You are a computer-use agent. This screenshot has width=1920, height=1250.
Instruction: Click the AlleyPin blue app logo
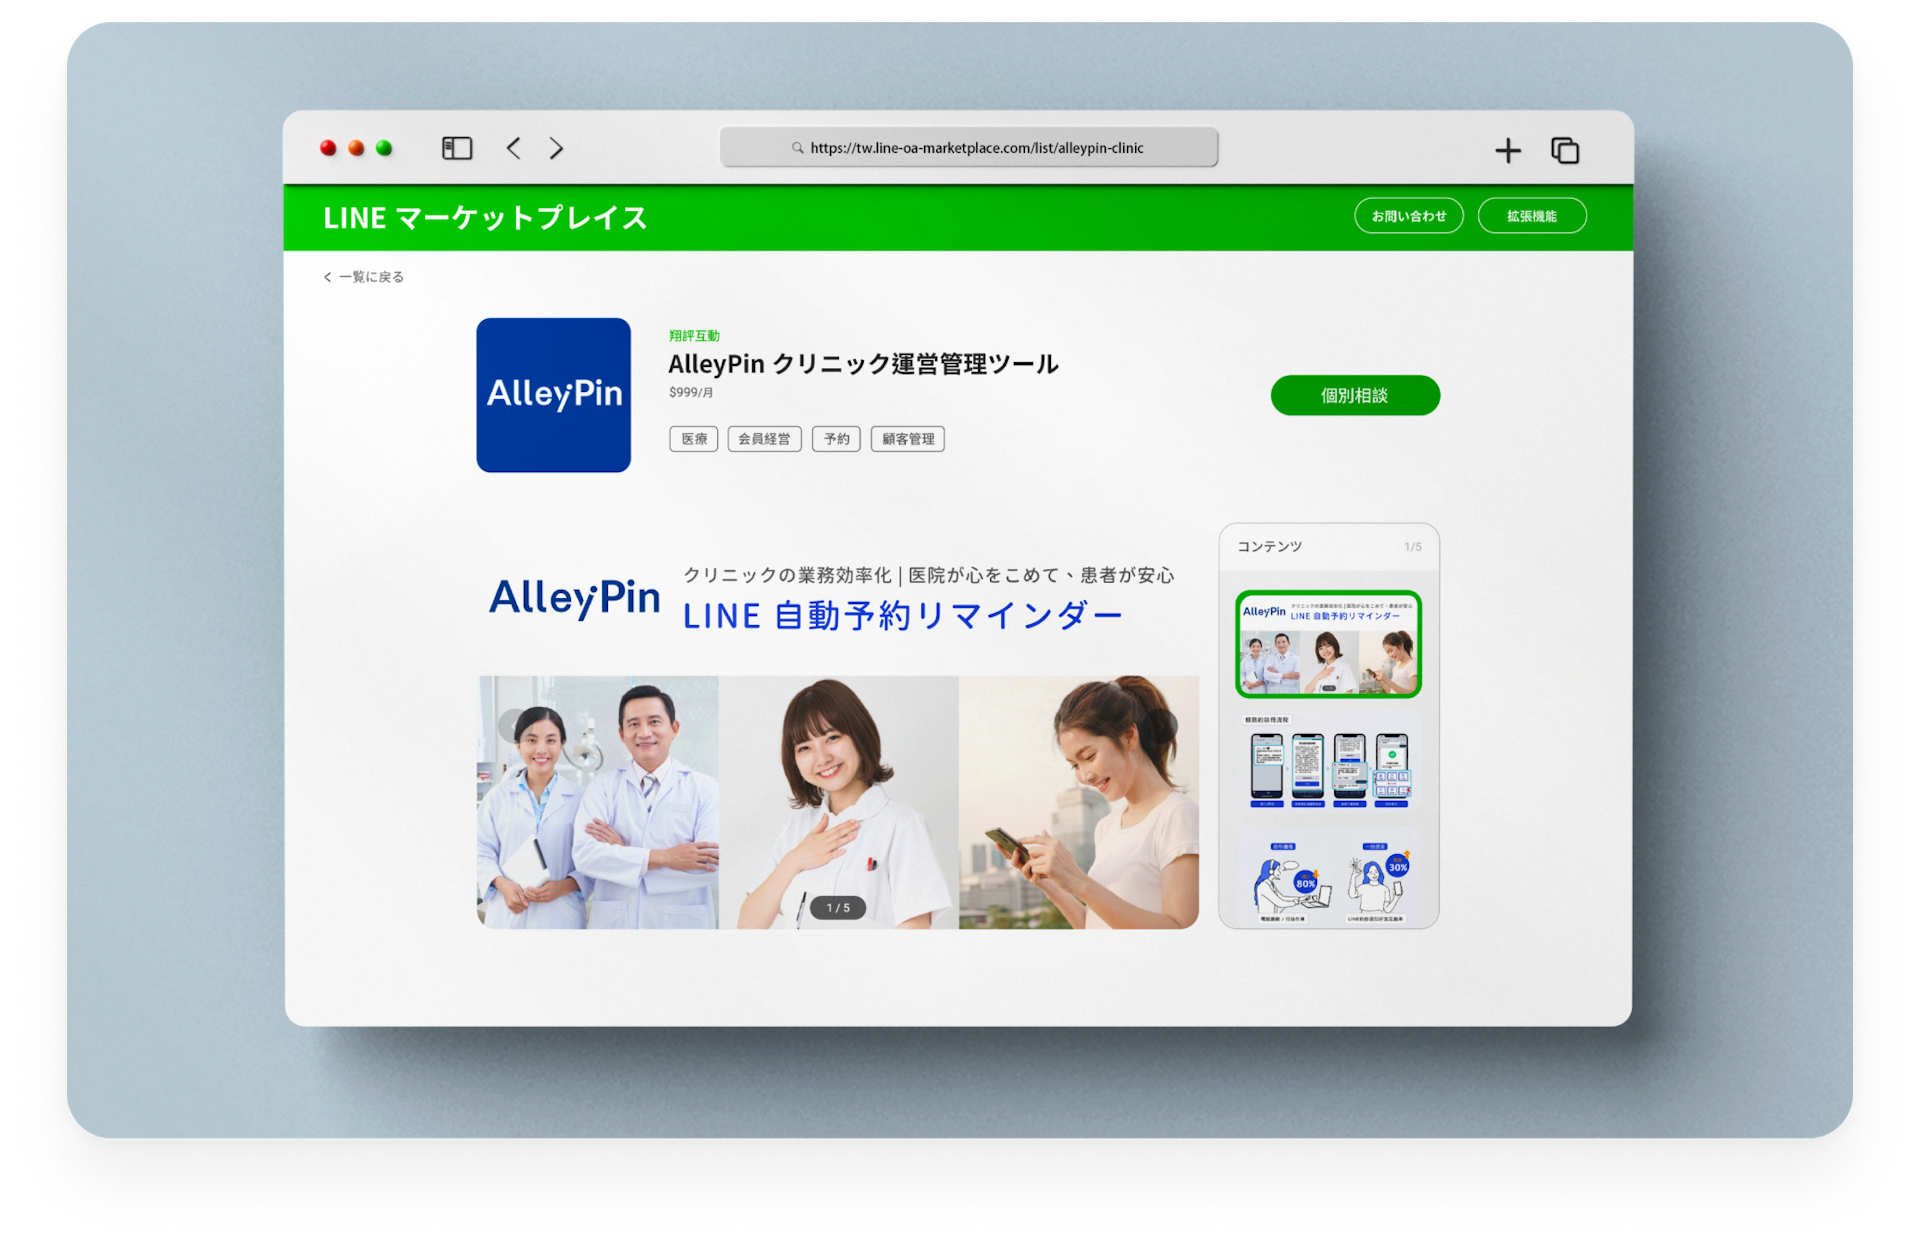coord(554,395)
